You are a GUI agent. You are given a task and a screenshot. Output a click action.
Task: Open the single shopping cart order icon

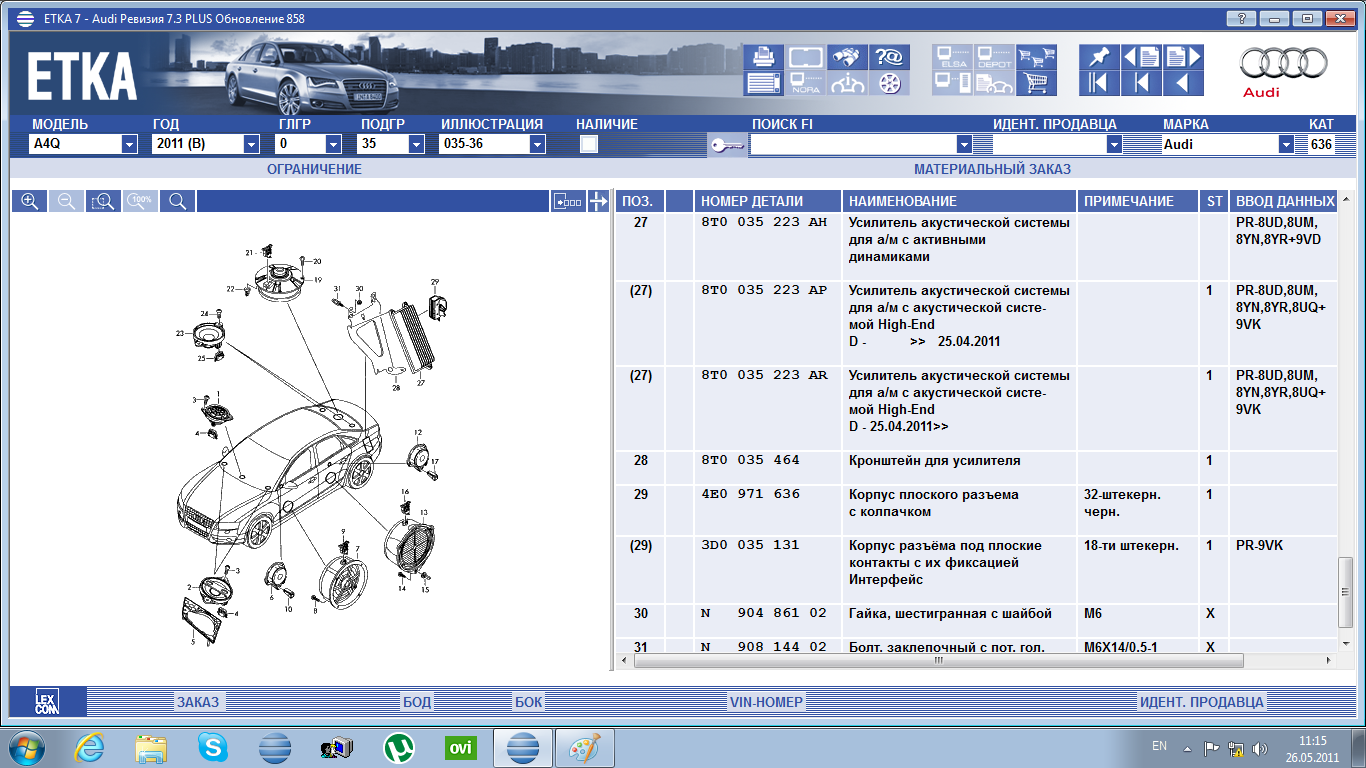point(1037,83)
